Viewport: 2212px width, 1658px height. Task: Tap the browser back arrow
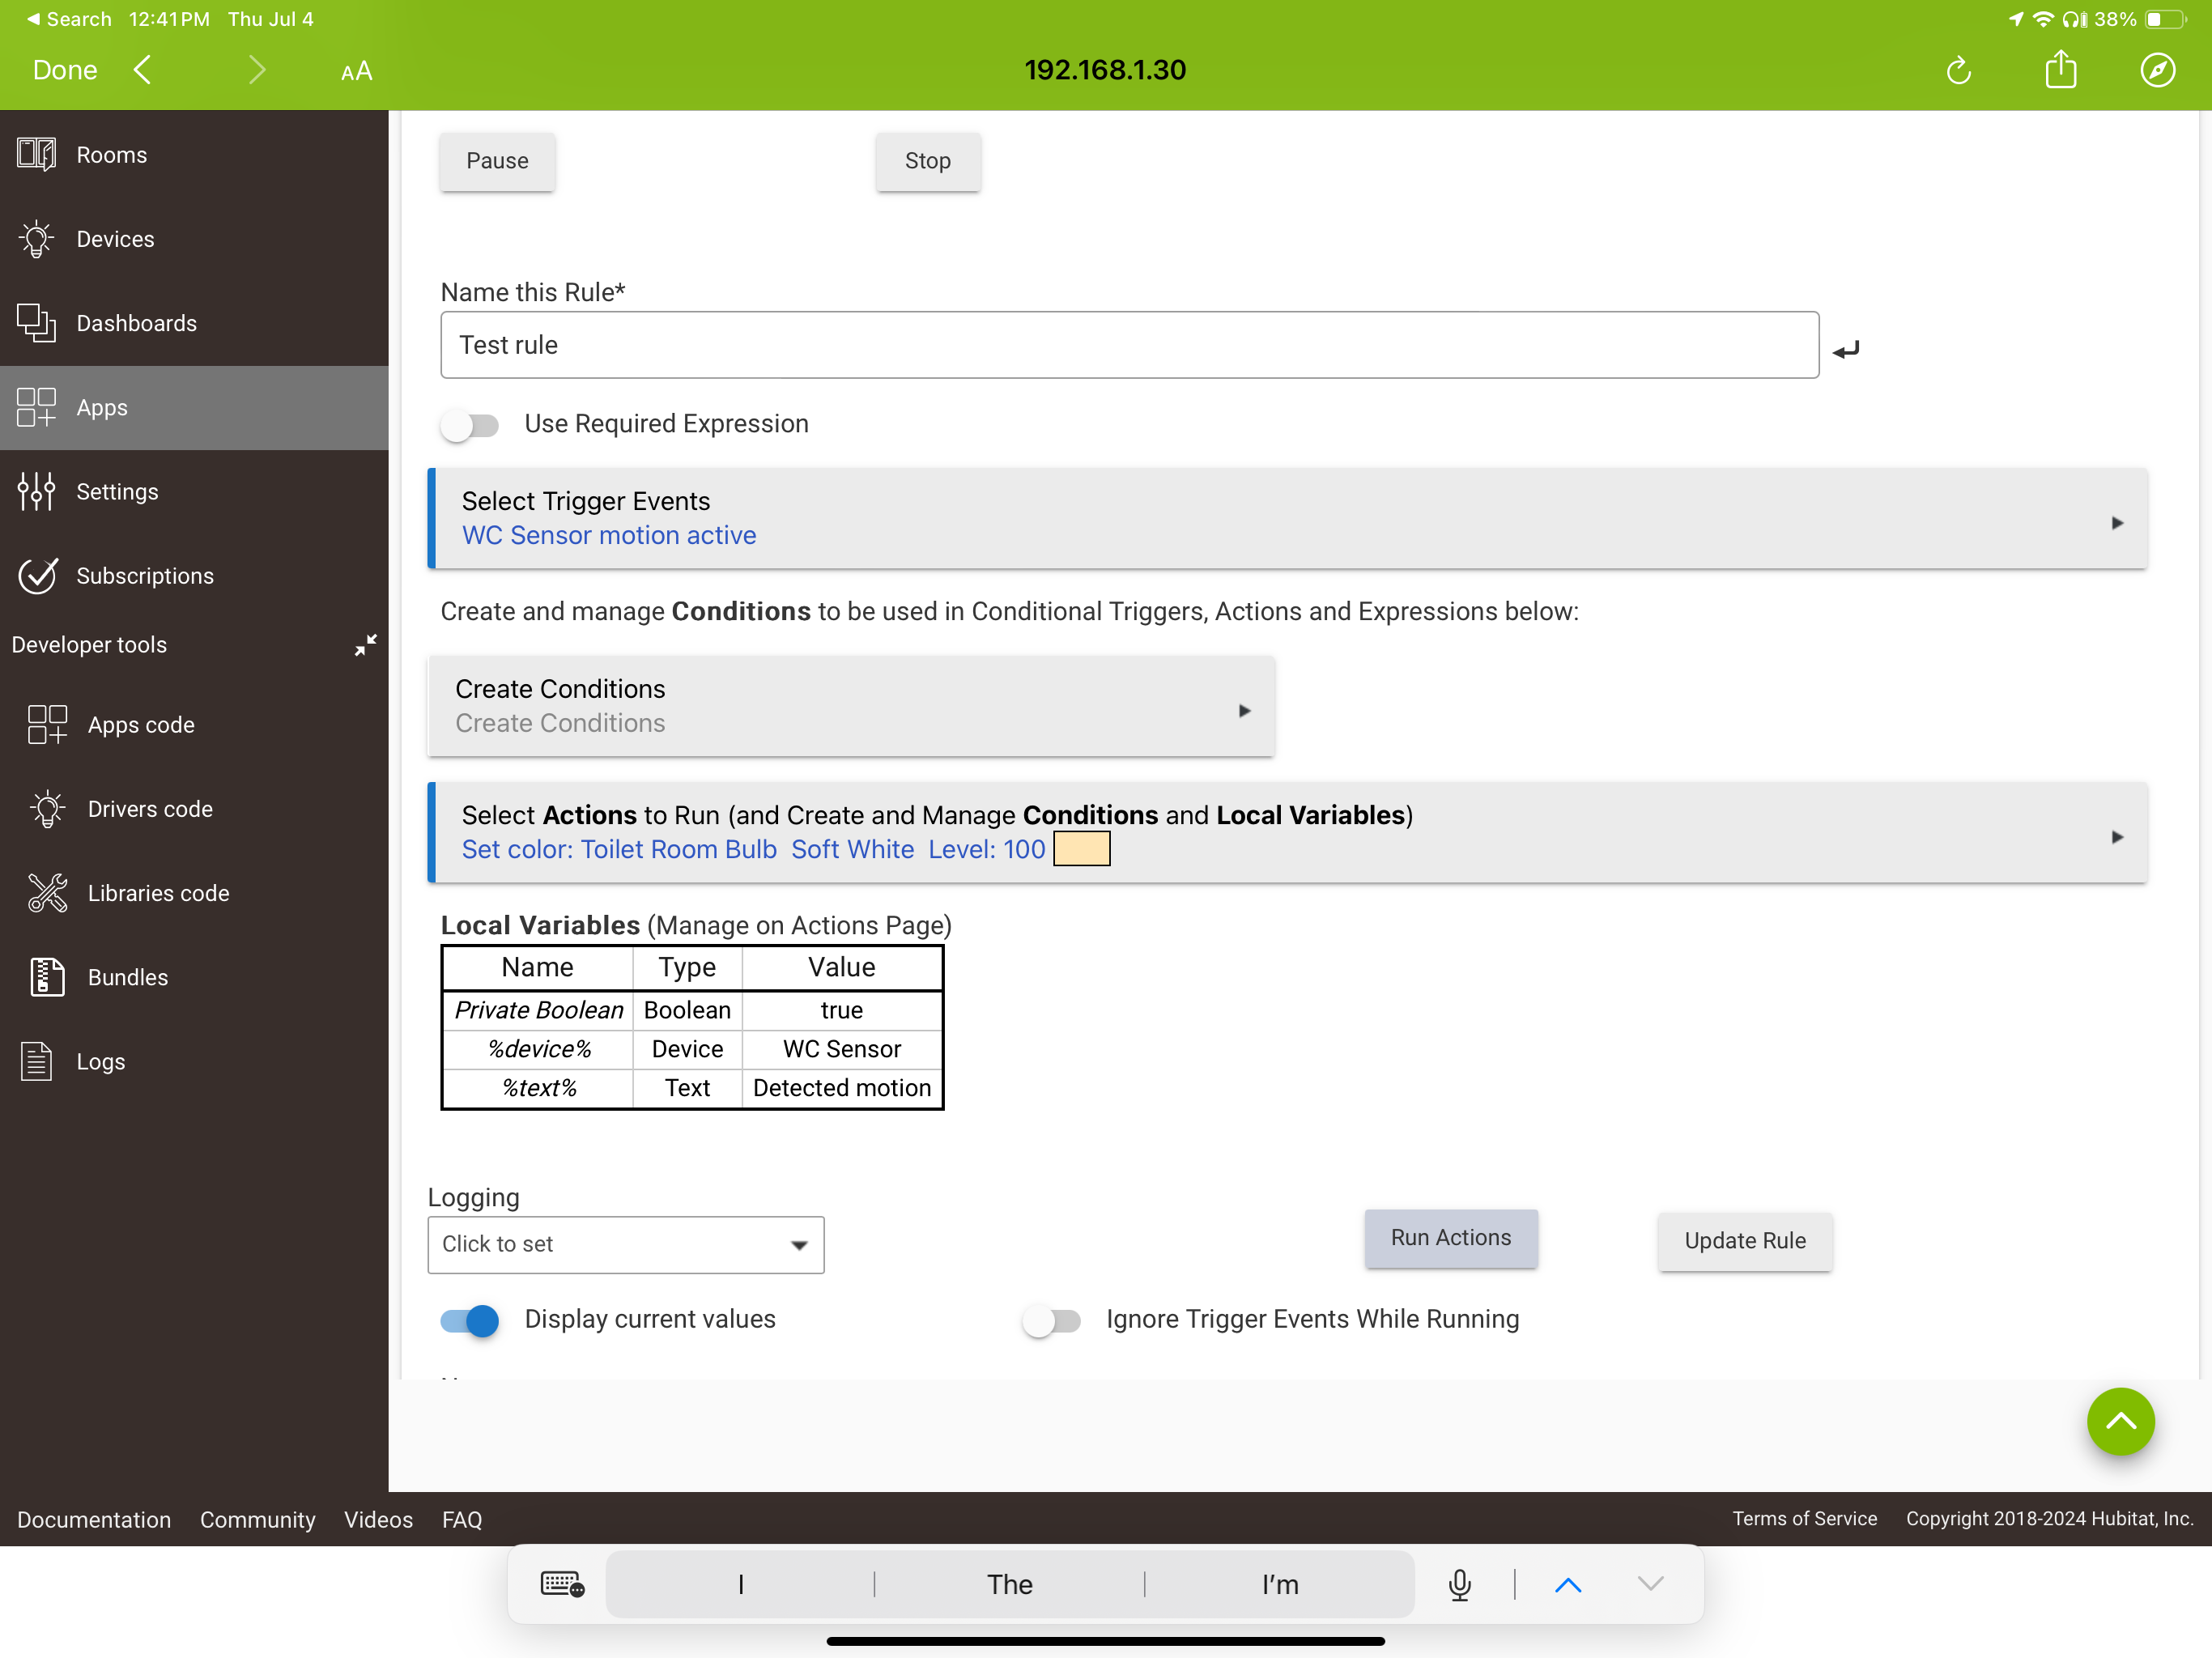point(143,70)
